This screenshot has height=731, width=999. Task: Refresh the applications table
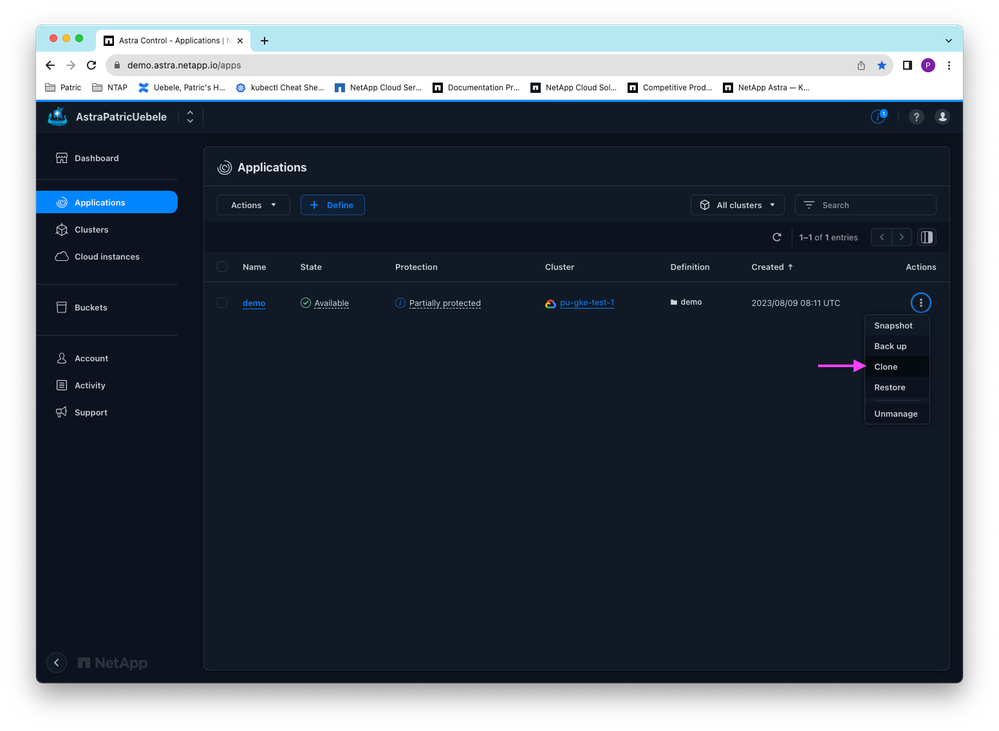click(777, 237)
